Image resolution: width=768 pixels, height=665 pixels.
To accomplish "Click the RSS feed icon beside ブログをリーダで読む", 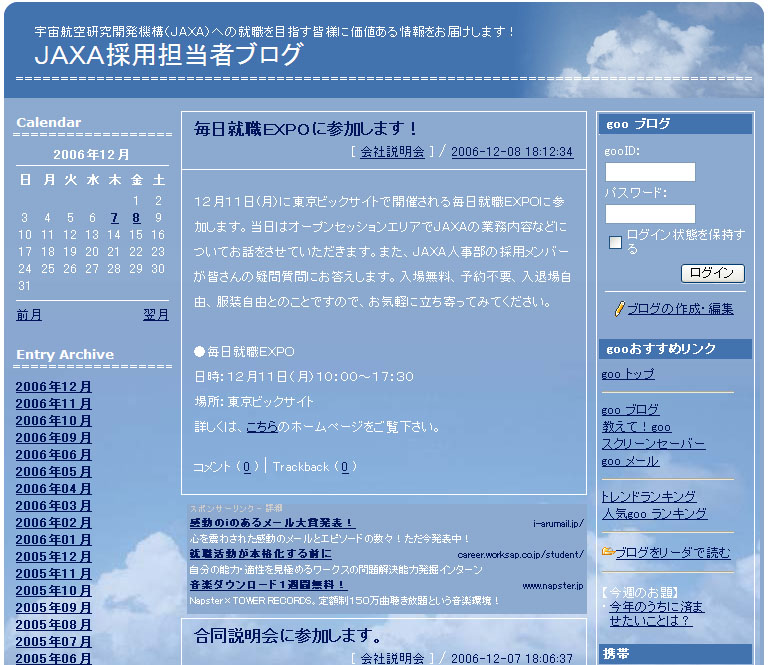I will 607,552.
